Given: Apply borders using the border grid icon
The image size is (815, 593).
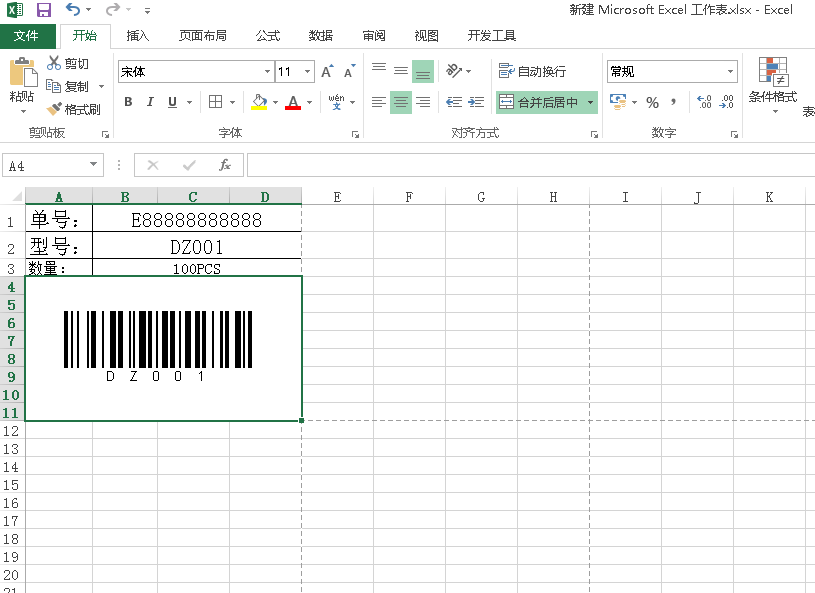Looking at the screenshot, I should click(x=215, y=102).
